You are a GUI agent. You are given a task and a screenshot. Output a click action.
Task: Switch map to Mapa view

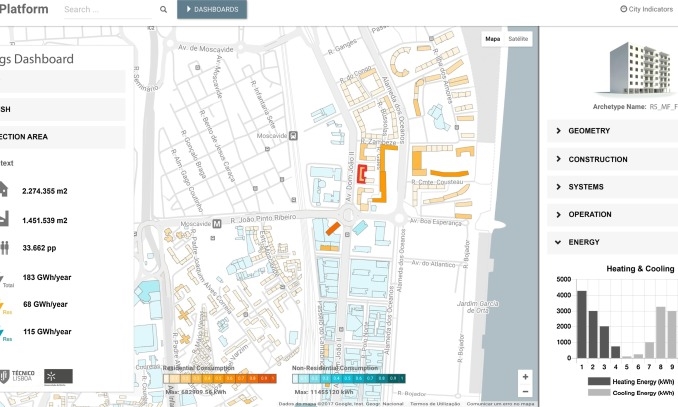pyautogui.click(x=492, y=39)
